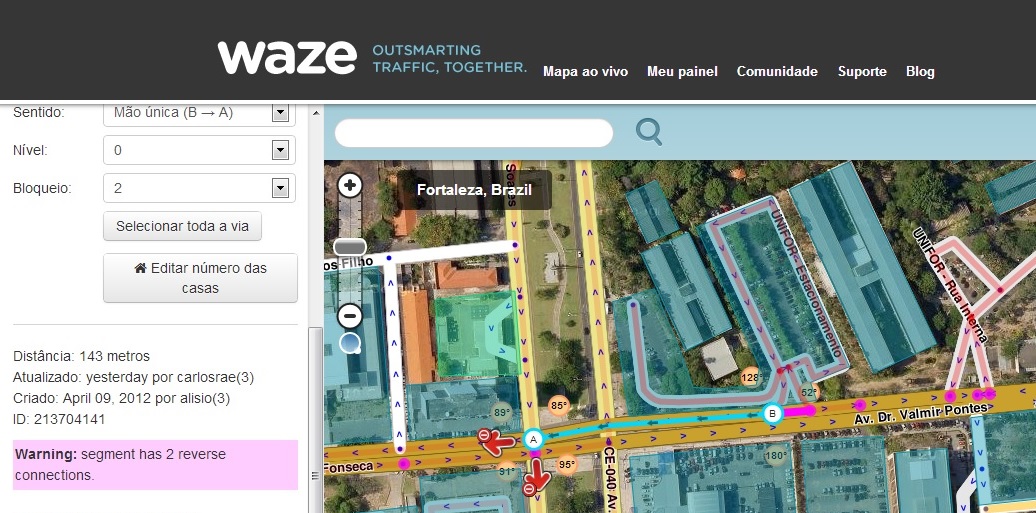
Task: Go to Meu painel
Action: (683, 71)
